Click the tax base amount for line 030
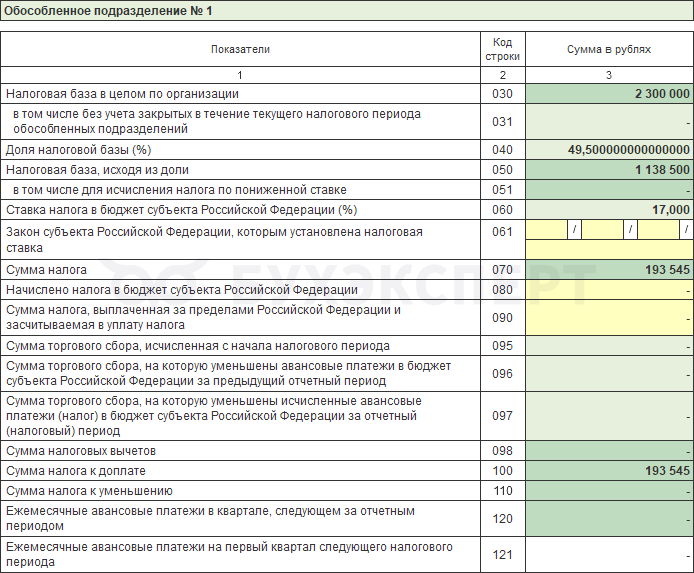 point(609,94)
